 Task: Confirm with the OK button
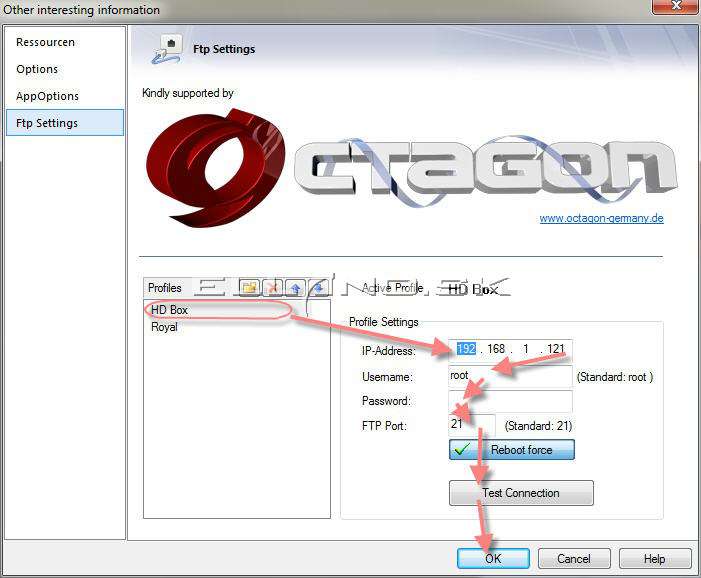pyautogui.click(x=493, y=559)
